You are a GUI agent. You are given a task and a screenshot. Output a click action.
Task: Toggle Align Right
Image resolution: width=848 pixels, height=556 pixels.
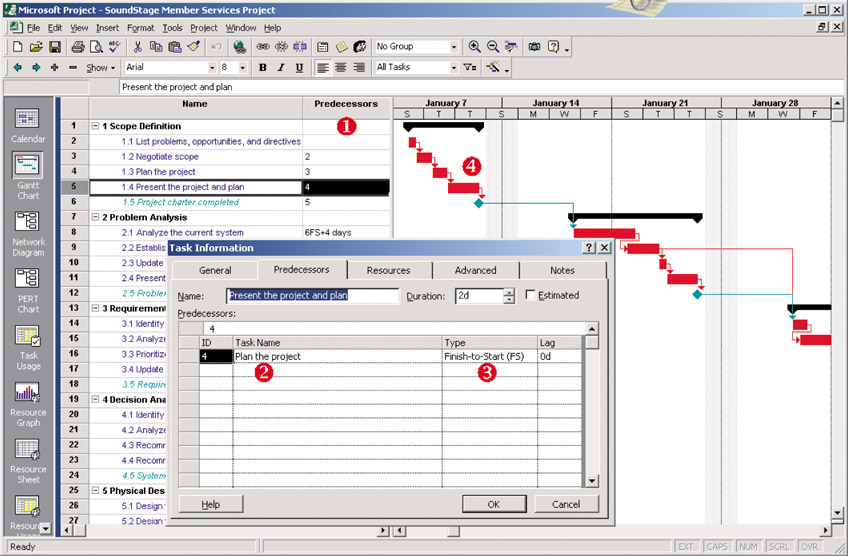359,68
